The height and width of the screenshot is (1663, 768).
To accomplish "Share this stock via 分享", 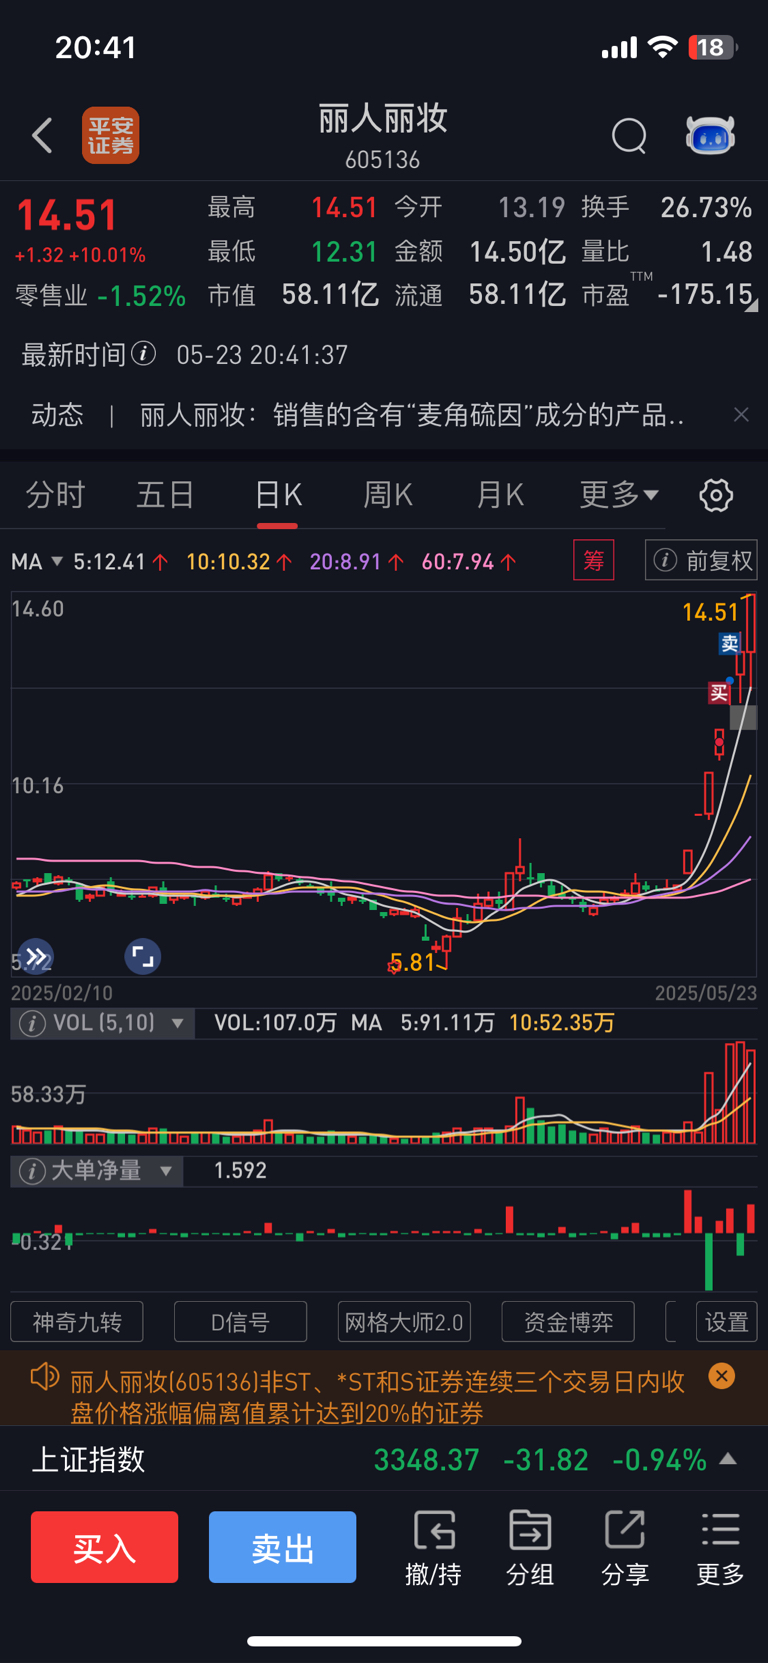I will pos(625,1548).
